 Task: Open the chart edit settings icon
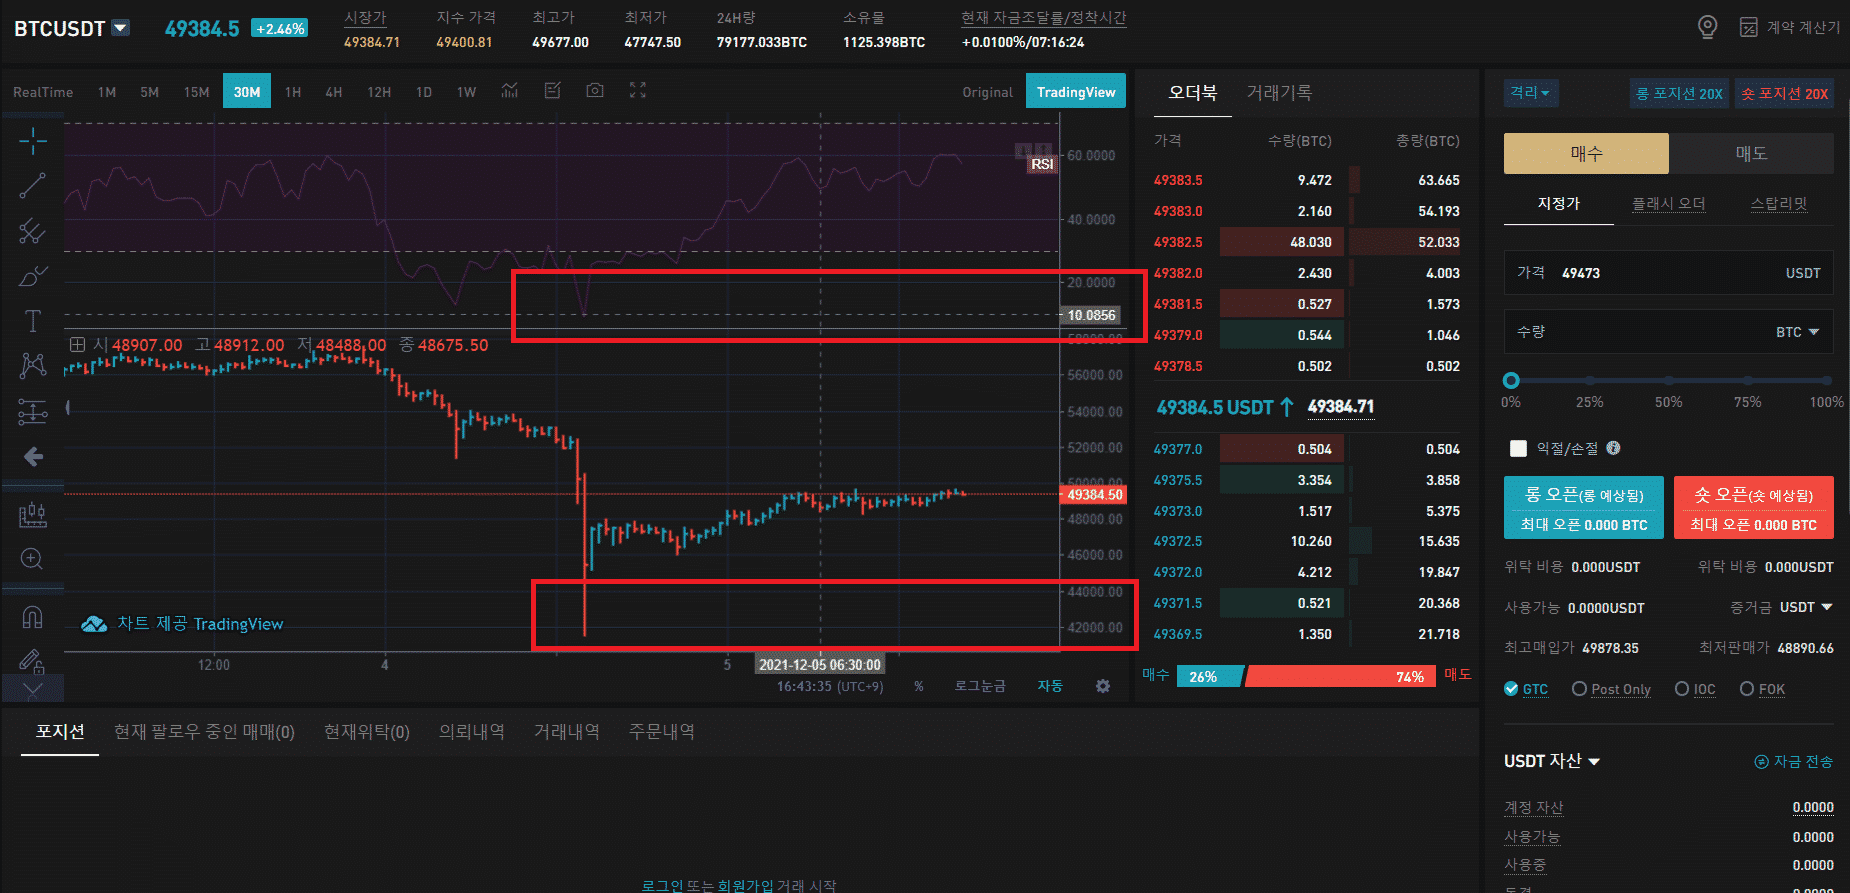pos(552,91)
